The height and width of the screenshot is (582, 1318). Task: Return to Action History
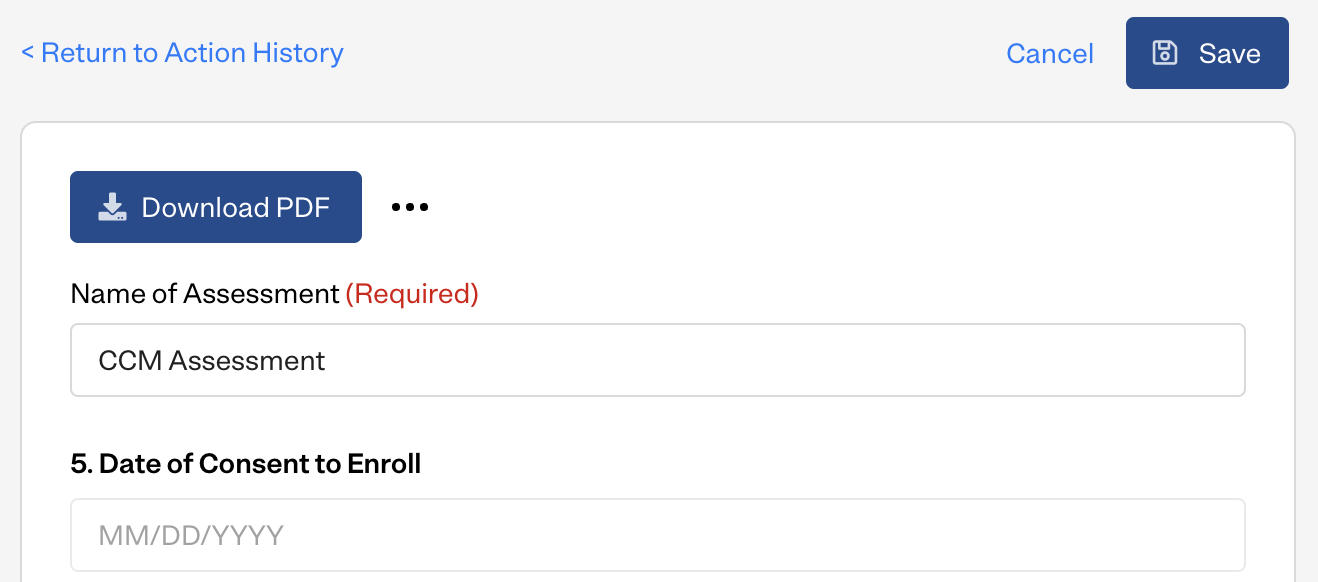pos(182,53)
